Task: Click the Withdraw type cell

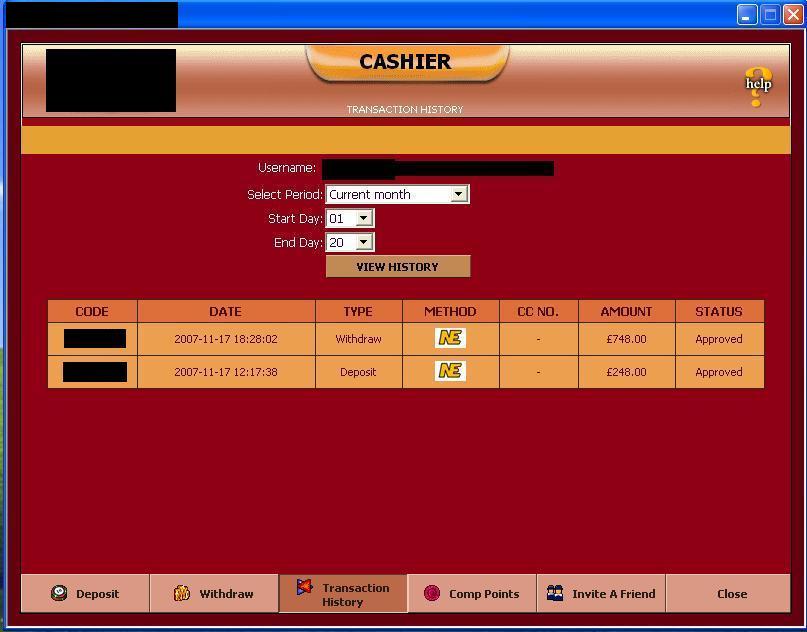Action: [359, 339]
